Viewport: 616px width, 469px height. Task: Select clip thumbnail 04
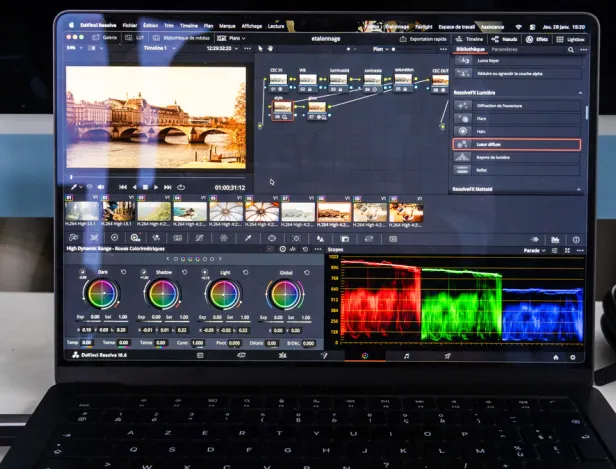click(x=190, y=211)
